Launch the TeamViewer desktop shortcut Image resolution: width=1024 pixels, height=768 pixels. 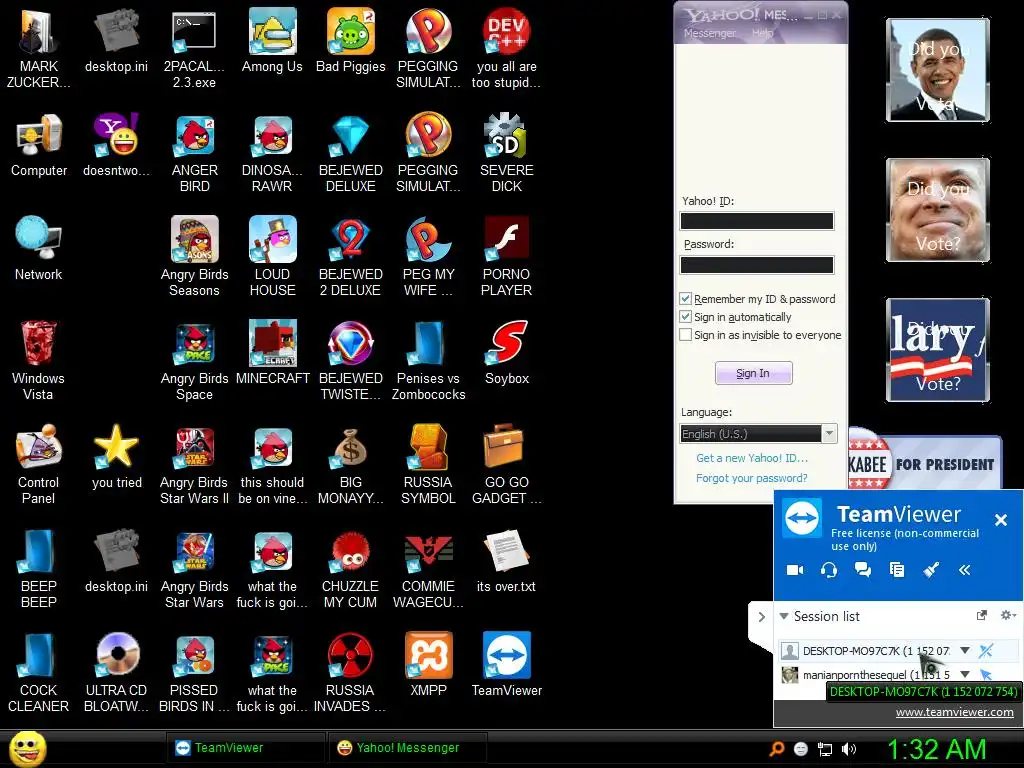pos(507,664)
